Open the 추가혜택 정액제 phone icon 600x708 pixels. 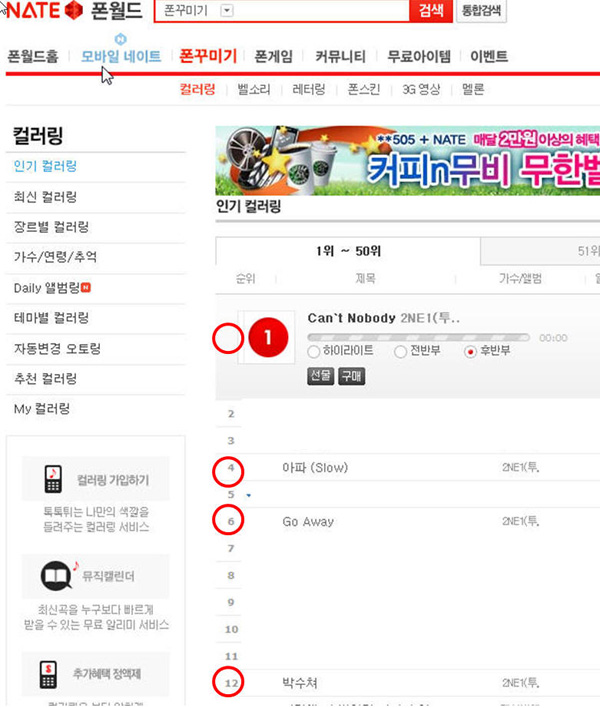pyautogui.click(x=48, y=674)
